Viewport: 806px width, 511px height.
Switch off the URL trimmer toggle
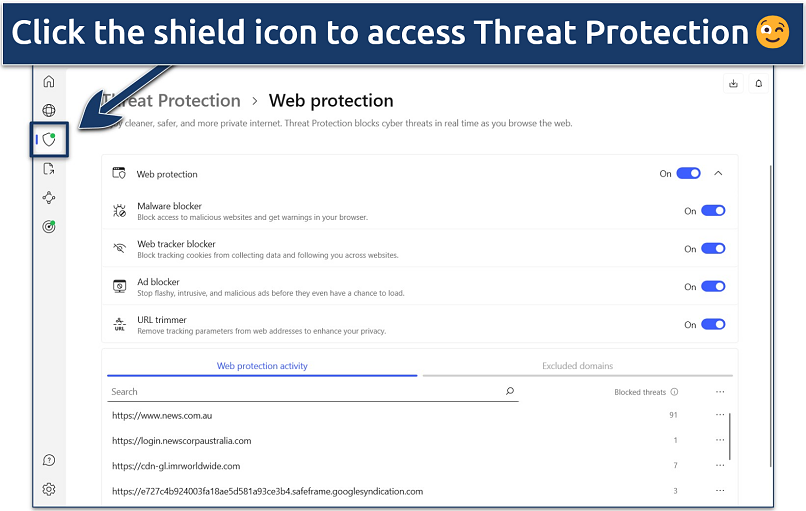[713, 324]
